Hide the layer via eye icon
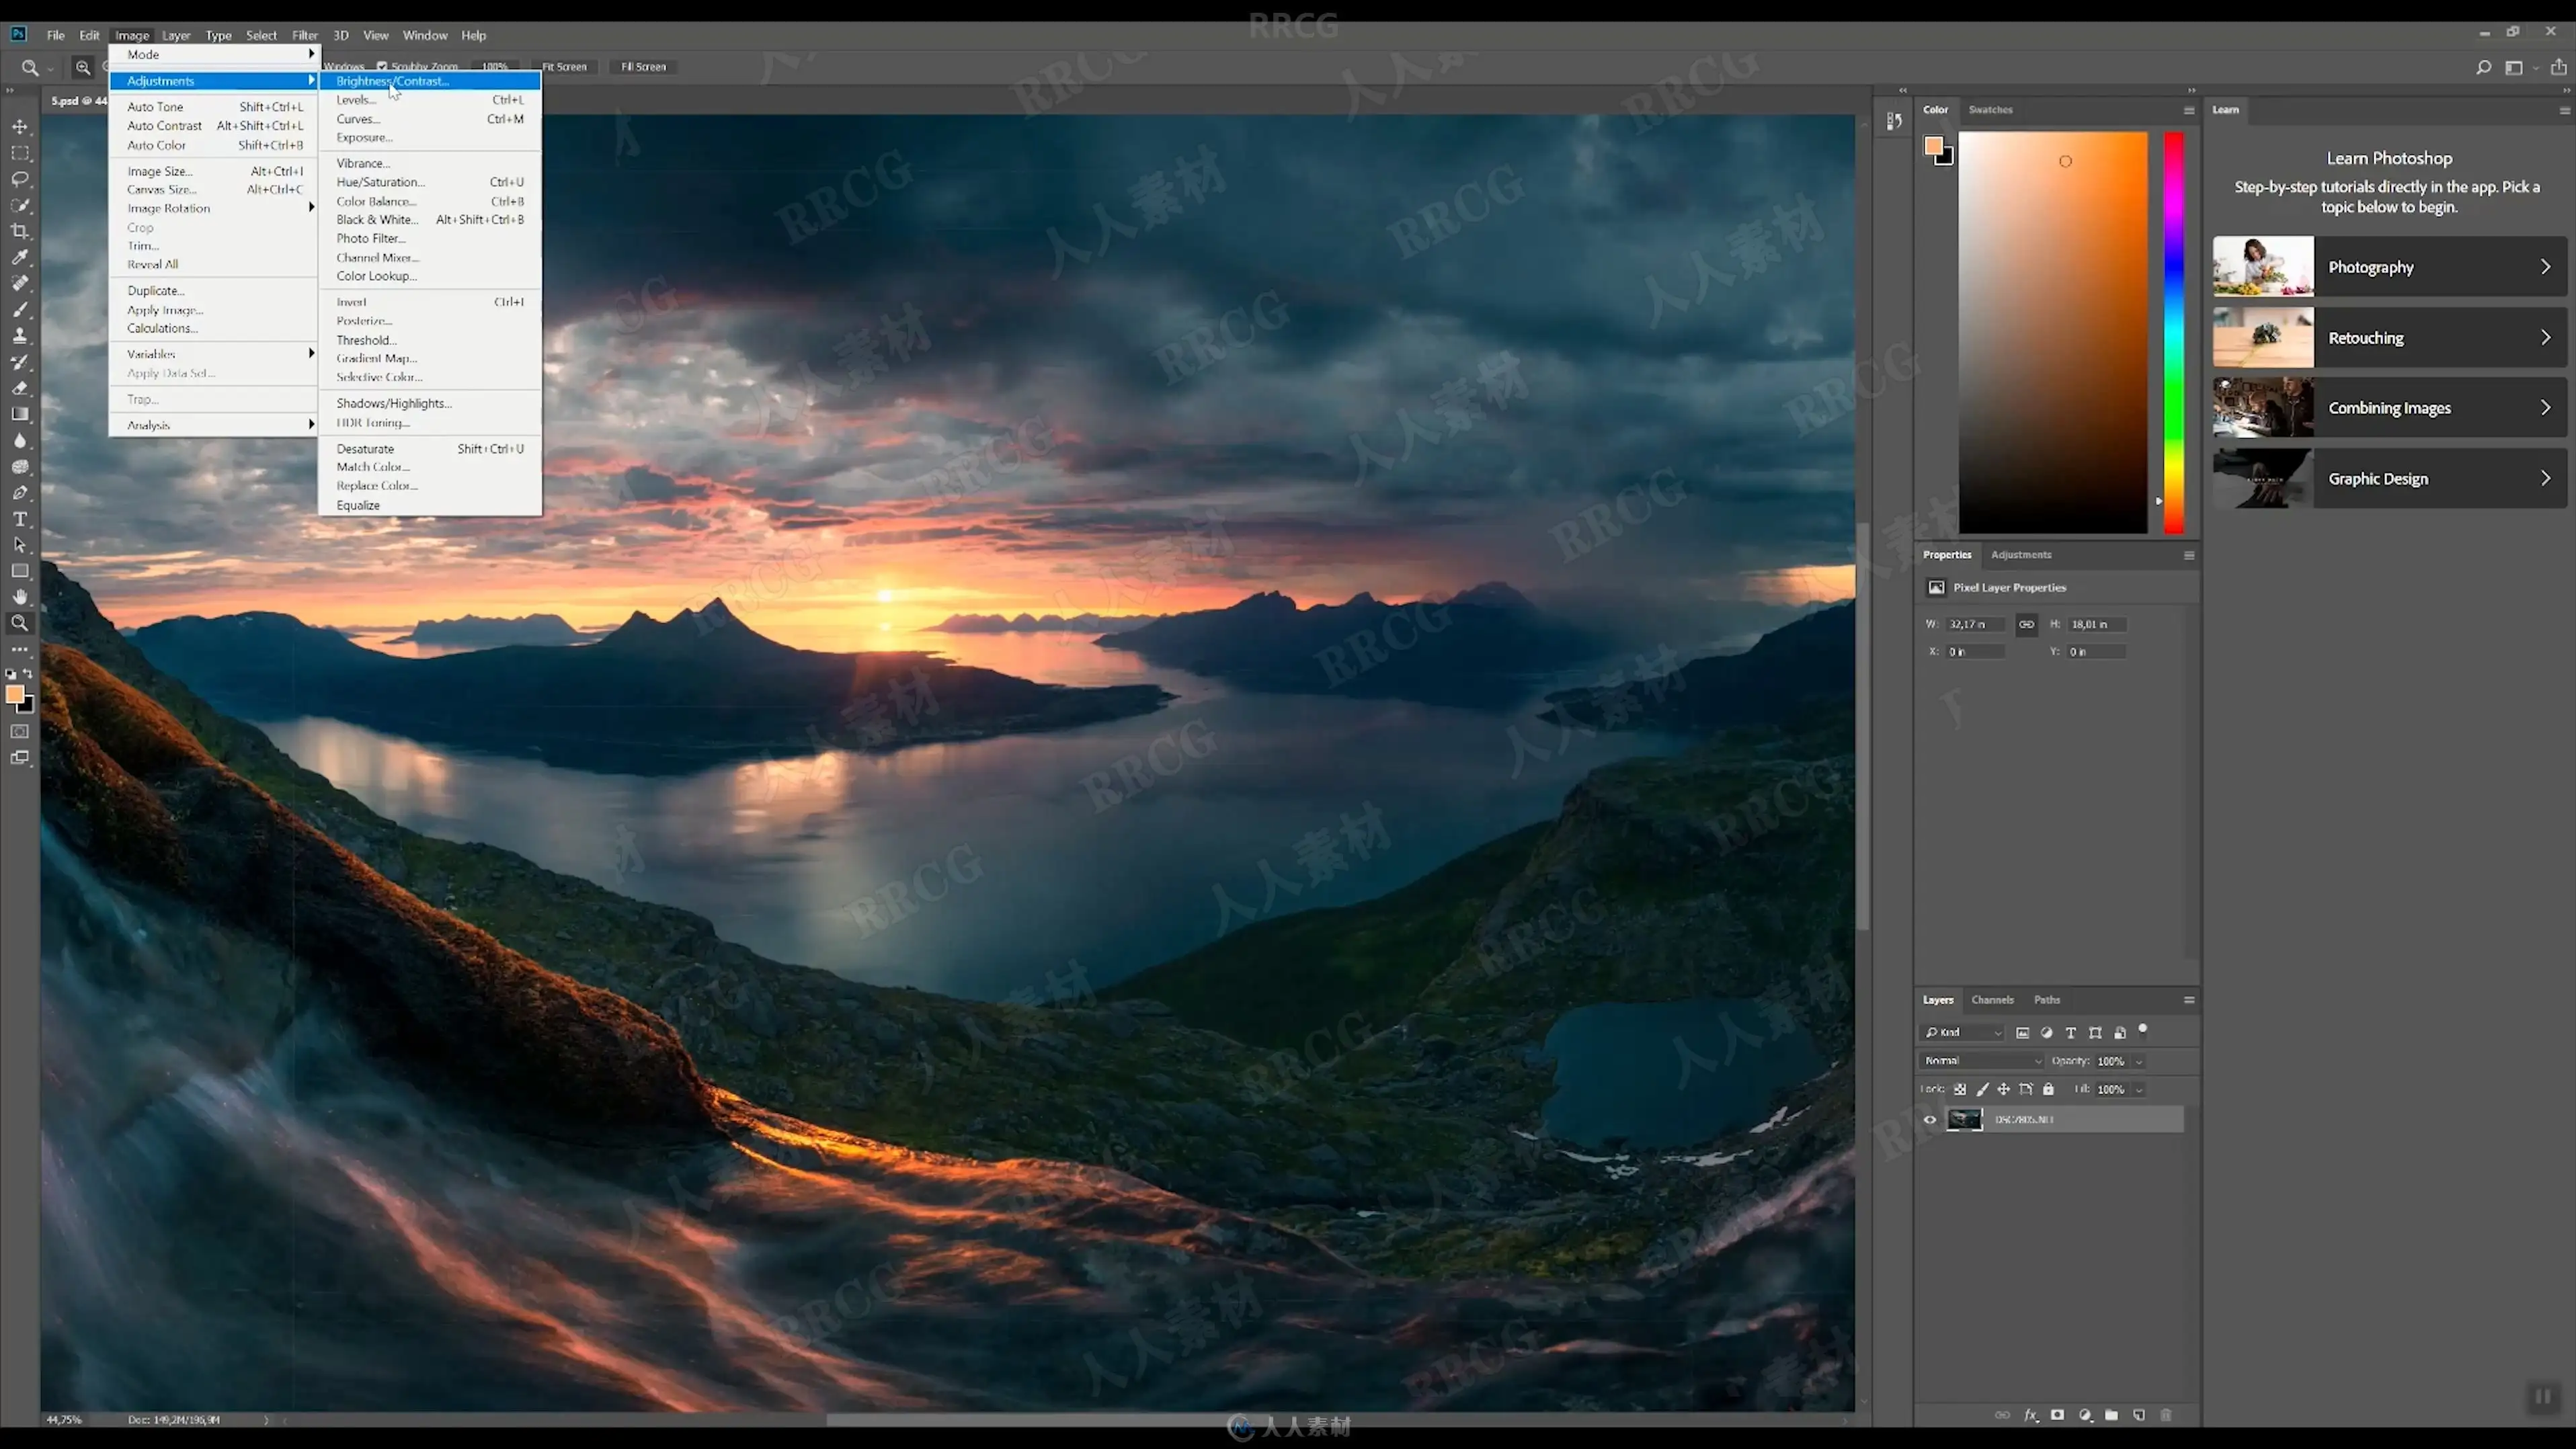This screenshot has width=2576, height=1449. coord(1930,1119)
